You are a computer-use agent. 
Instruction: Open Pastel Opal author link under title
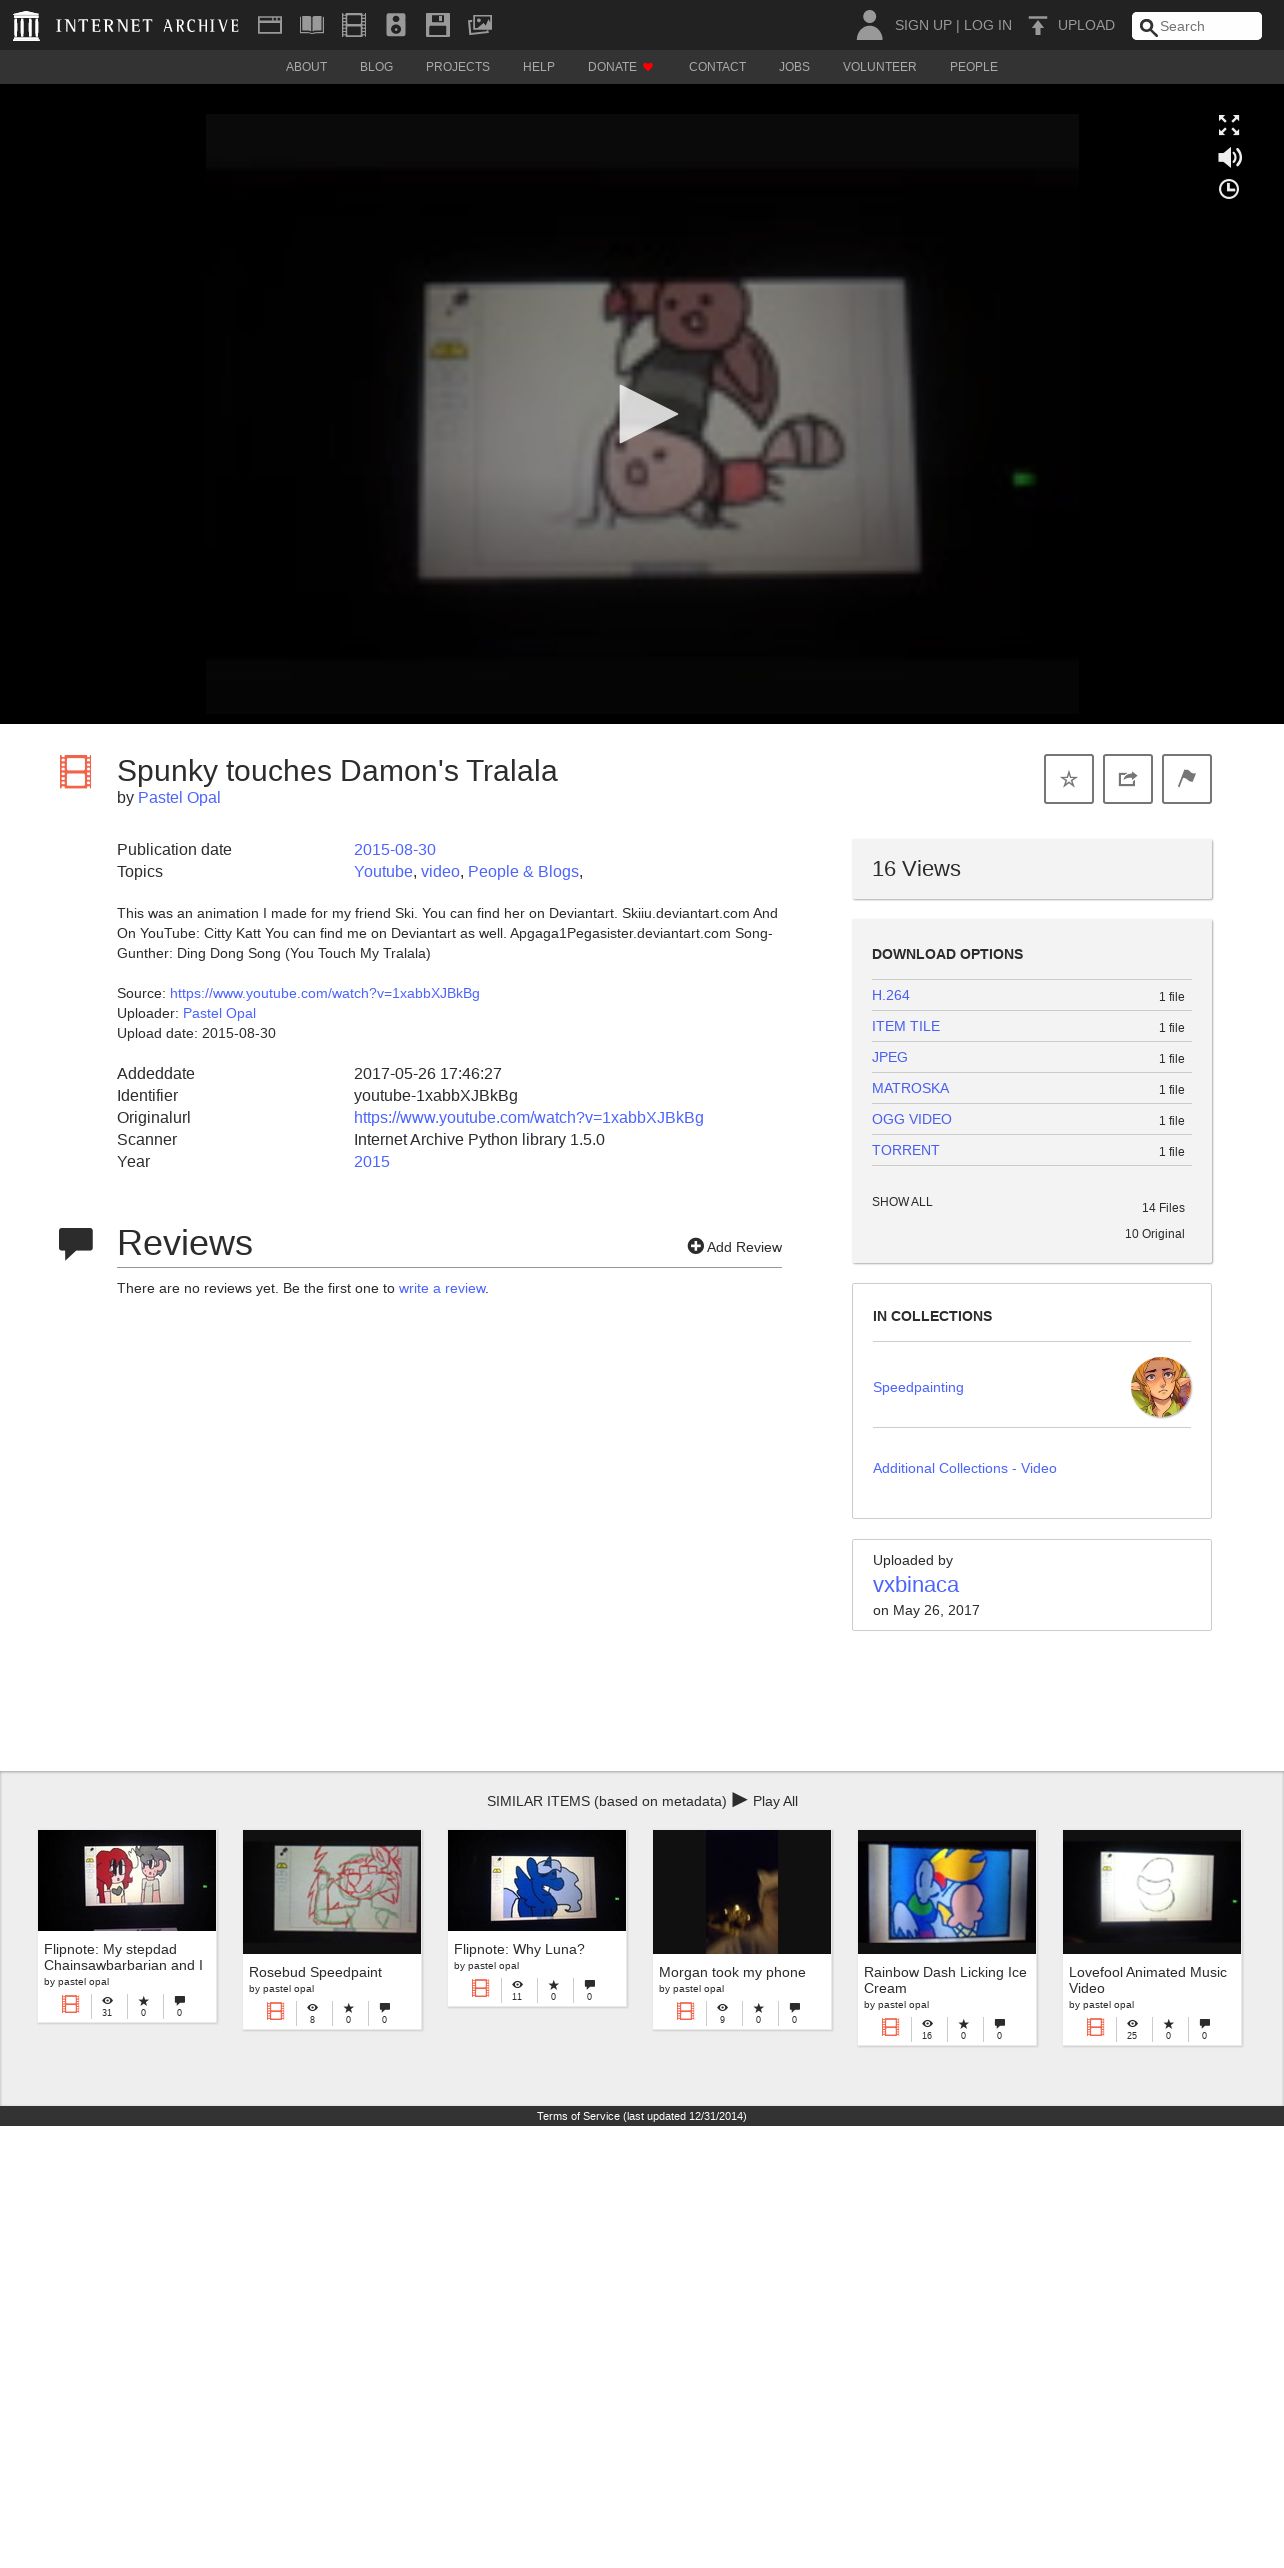pos(179,797)
